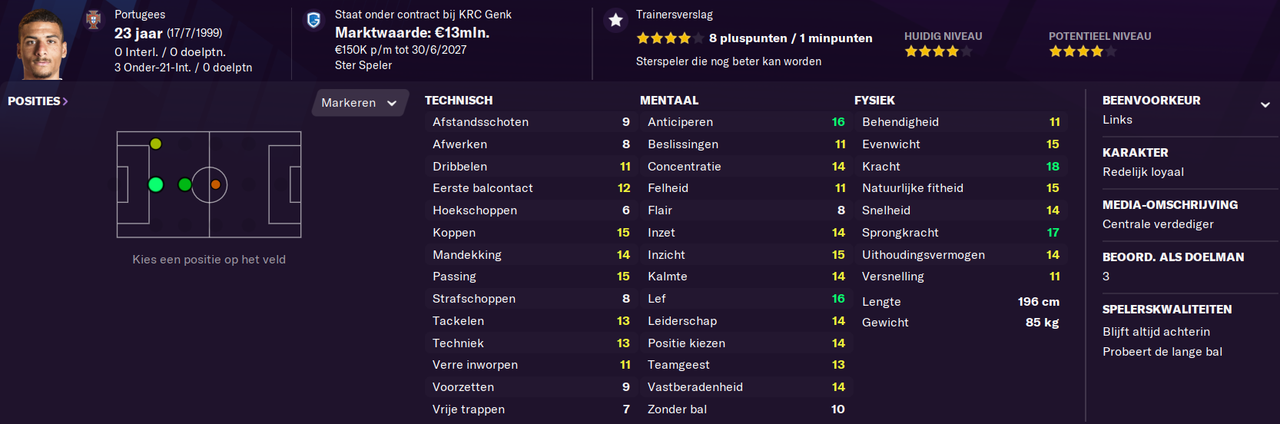
Task: Select the Anticiperen attribute row
Action: [746, 122]
